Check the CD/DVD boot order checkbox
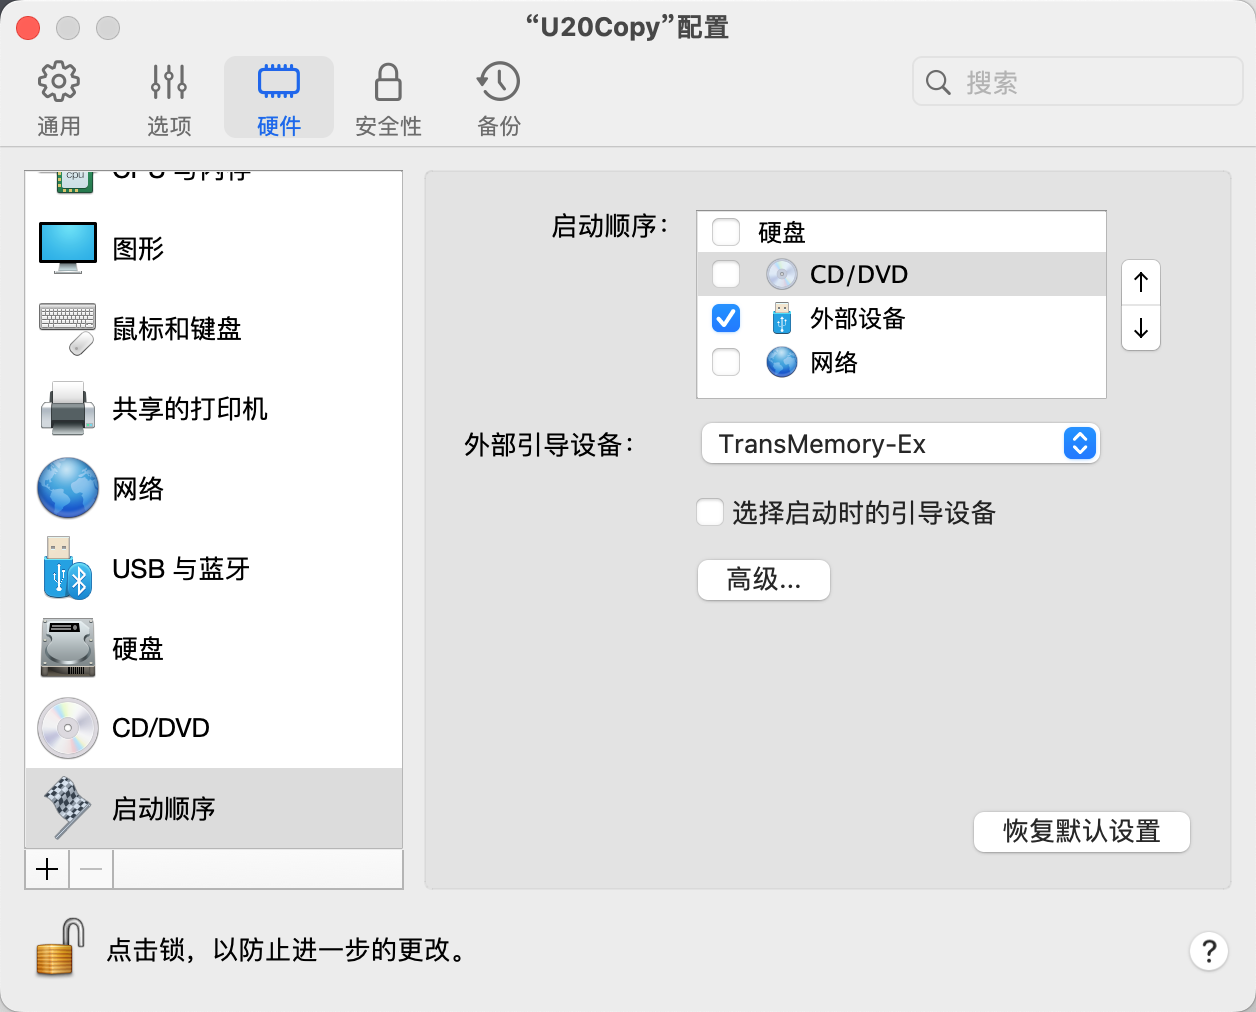Screen dimensions: 1256x1012 [x=726, y=274]
